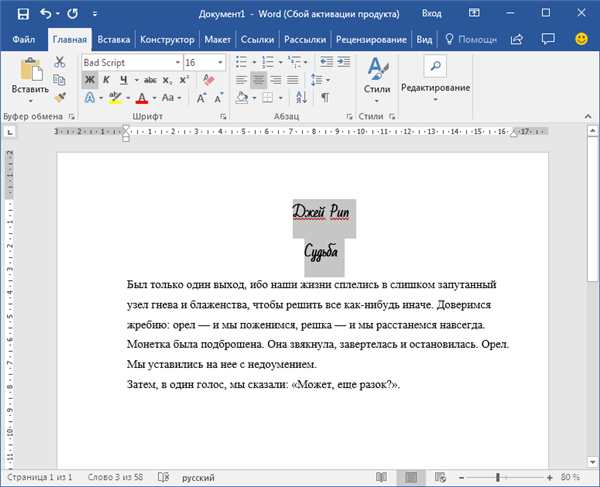The height and width of the screenshot is (487, 600).
Task: Open the Файл tab
Action: 23,40
